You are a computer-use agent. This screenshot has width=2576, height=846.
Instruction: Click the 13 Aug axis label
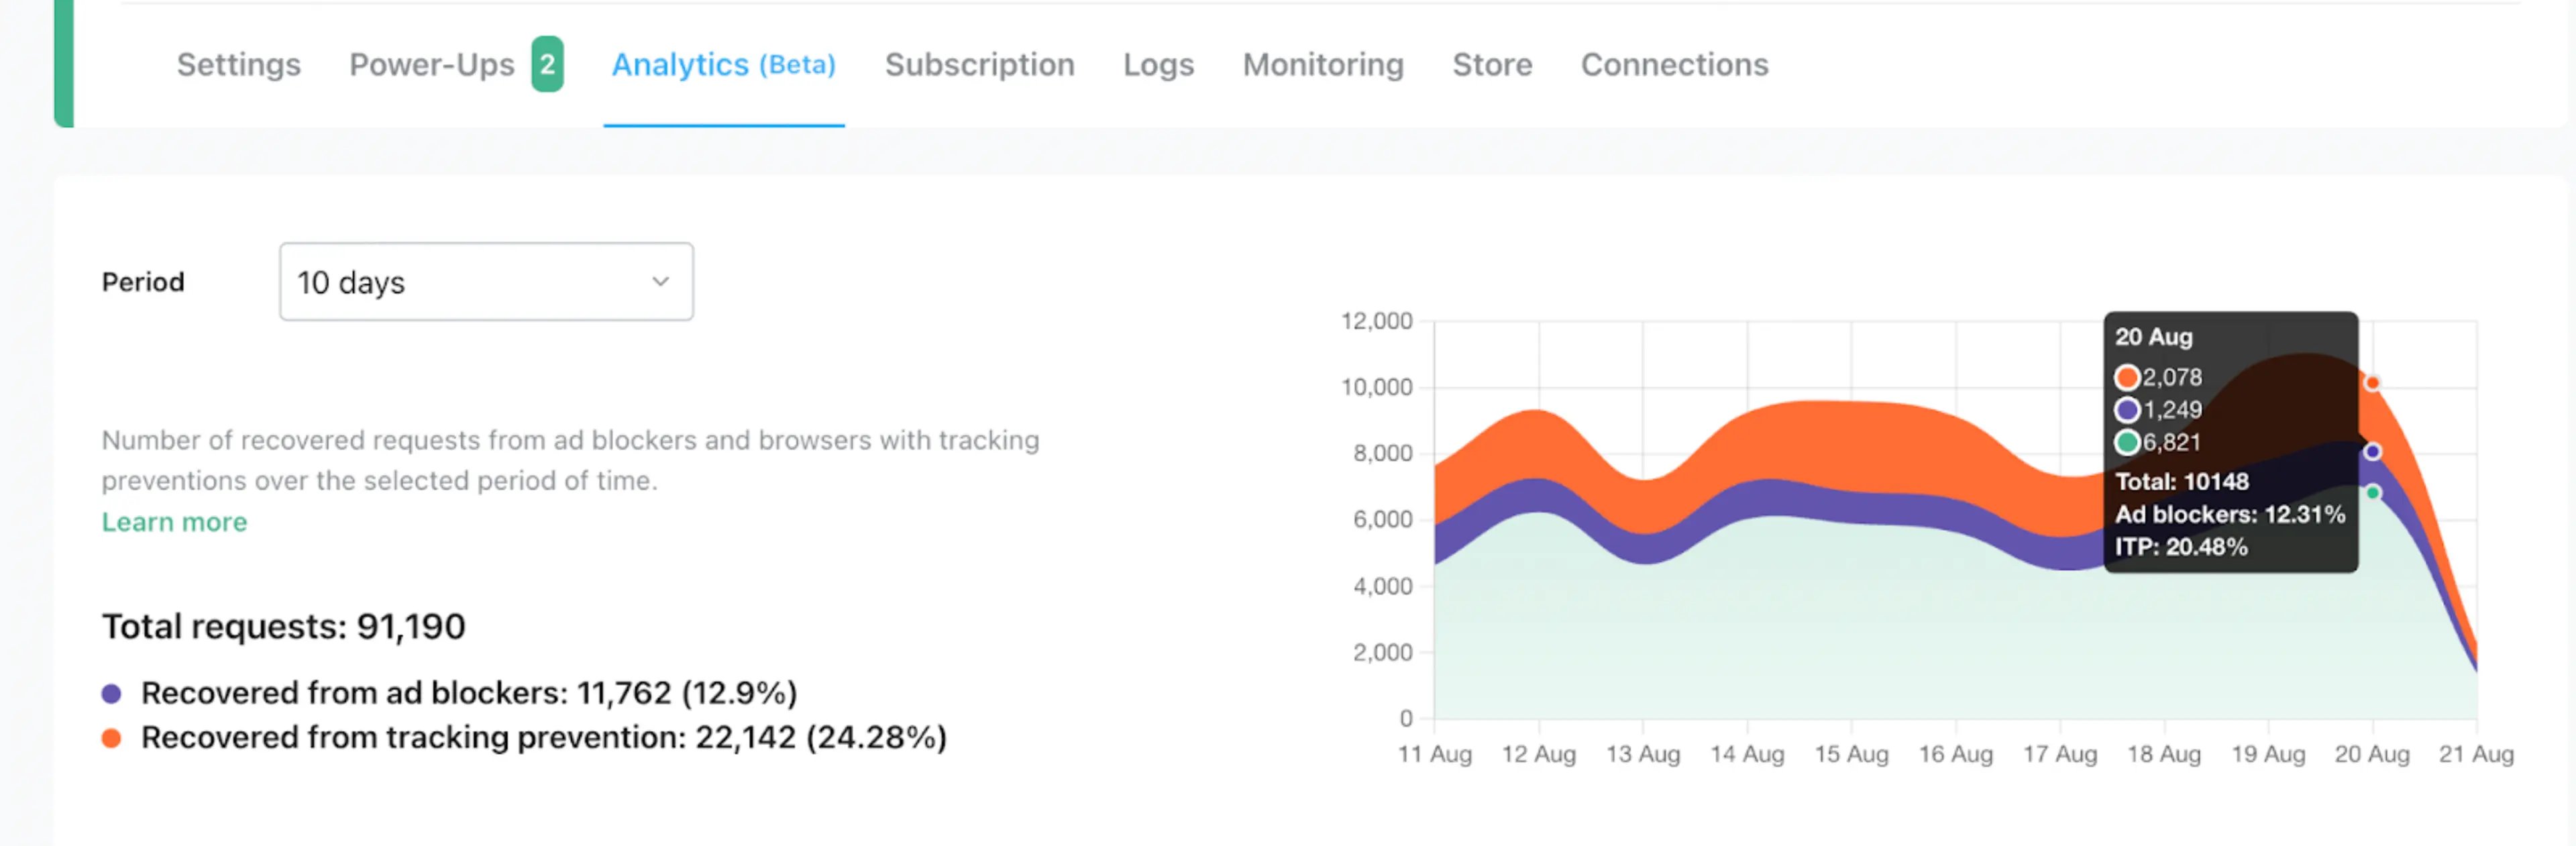coord(1643,754)
